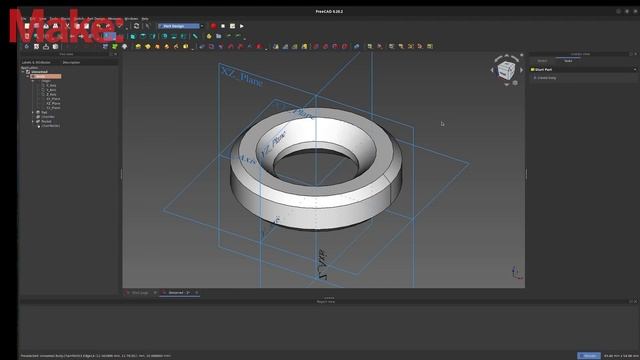Select the Hole tool icon

pyautogui.click(x=211, y=47)
